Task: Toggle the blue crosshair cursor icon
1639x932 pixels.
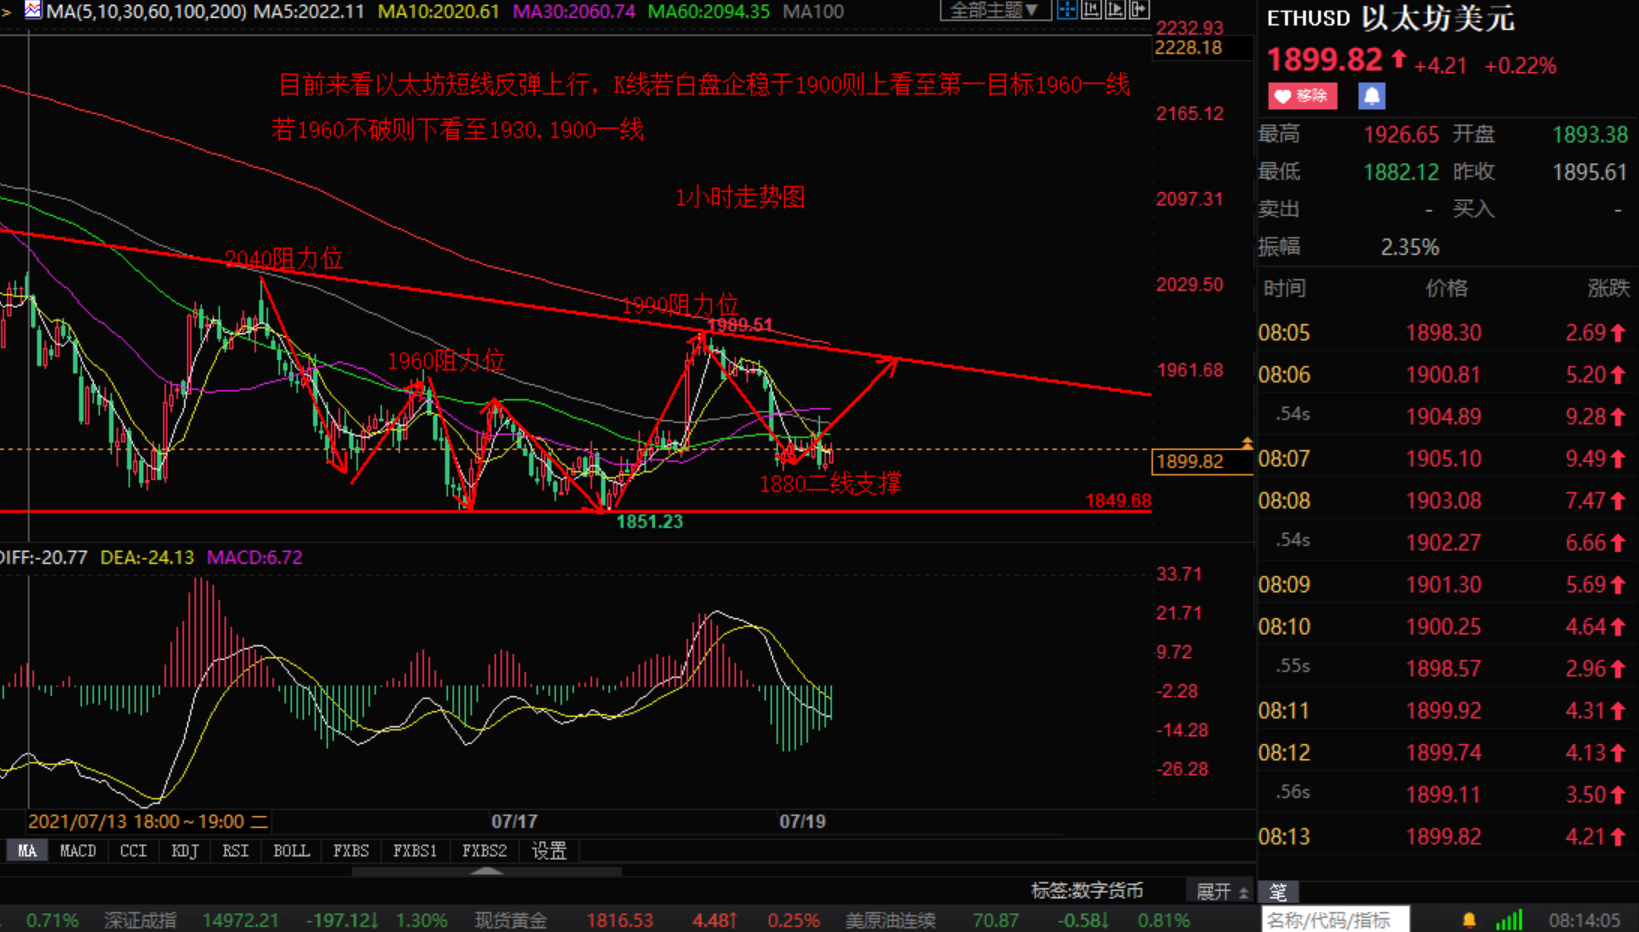Action: click(x=1067, y=10)
